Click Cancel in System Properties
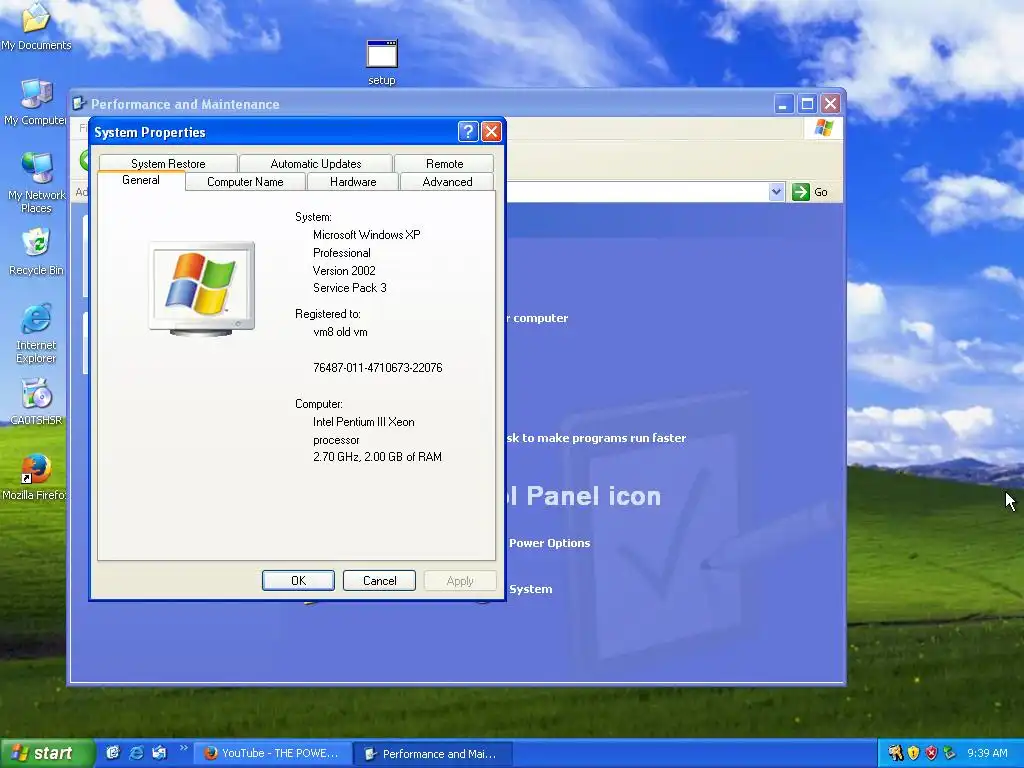 pos(379,581)
